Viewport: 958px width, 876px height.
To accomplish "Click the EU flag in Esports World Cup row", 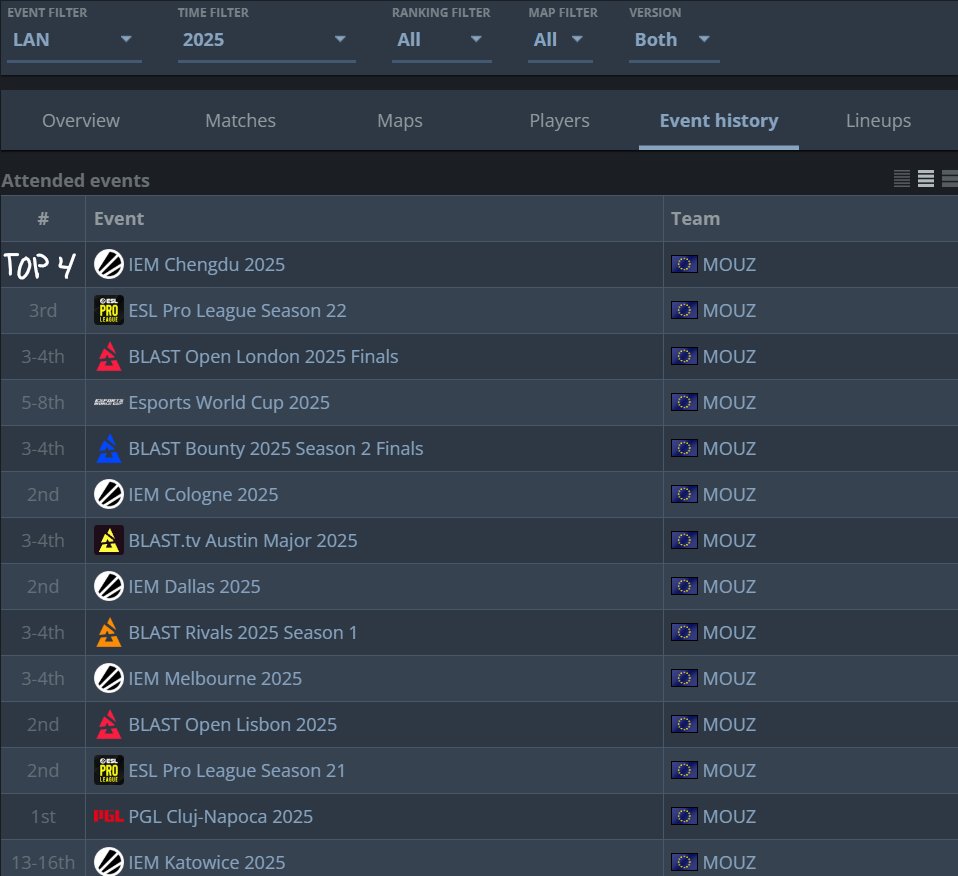I will coord(684,403).
